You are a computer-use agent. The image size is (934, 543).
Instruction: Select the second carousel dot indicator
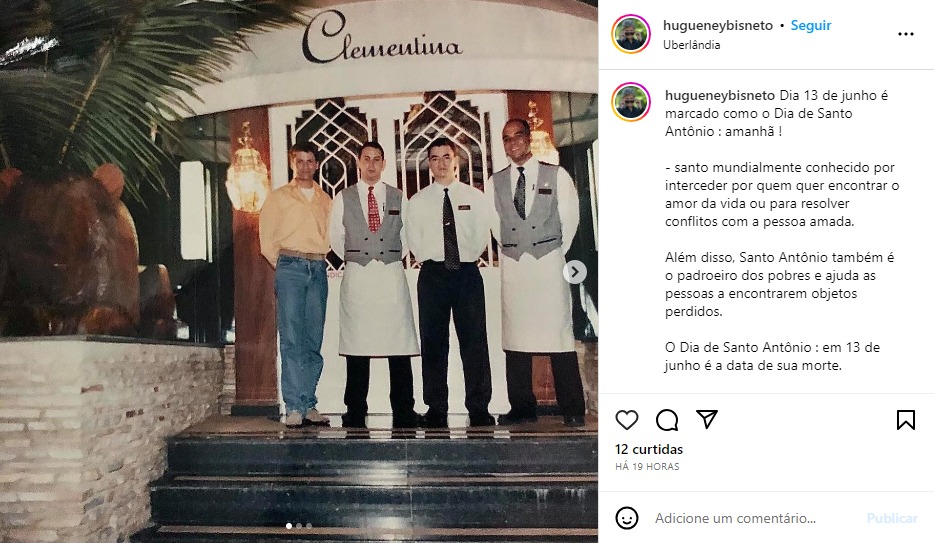click(299, 526)
